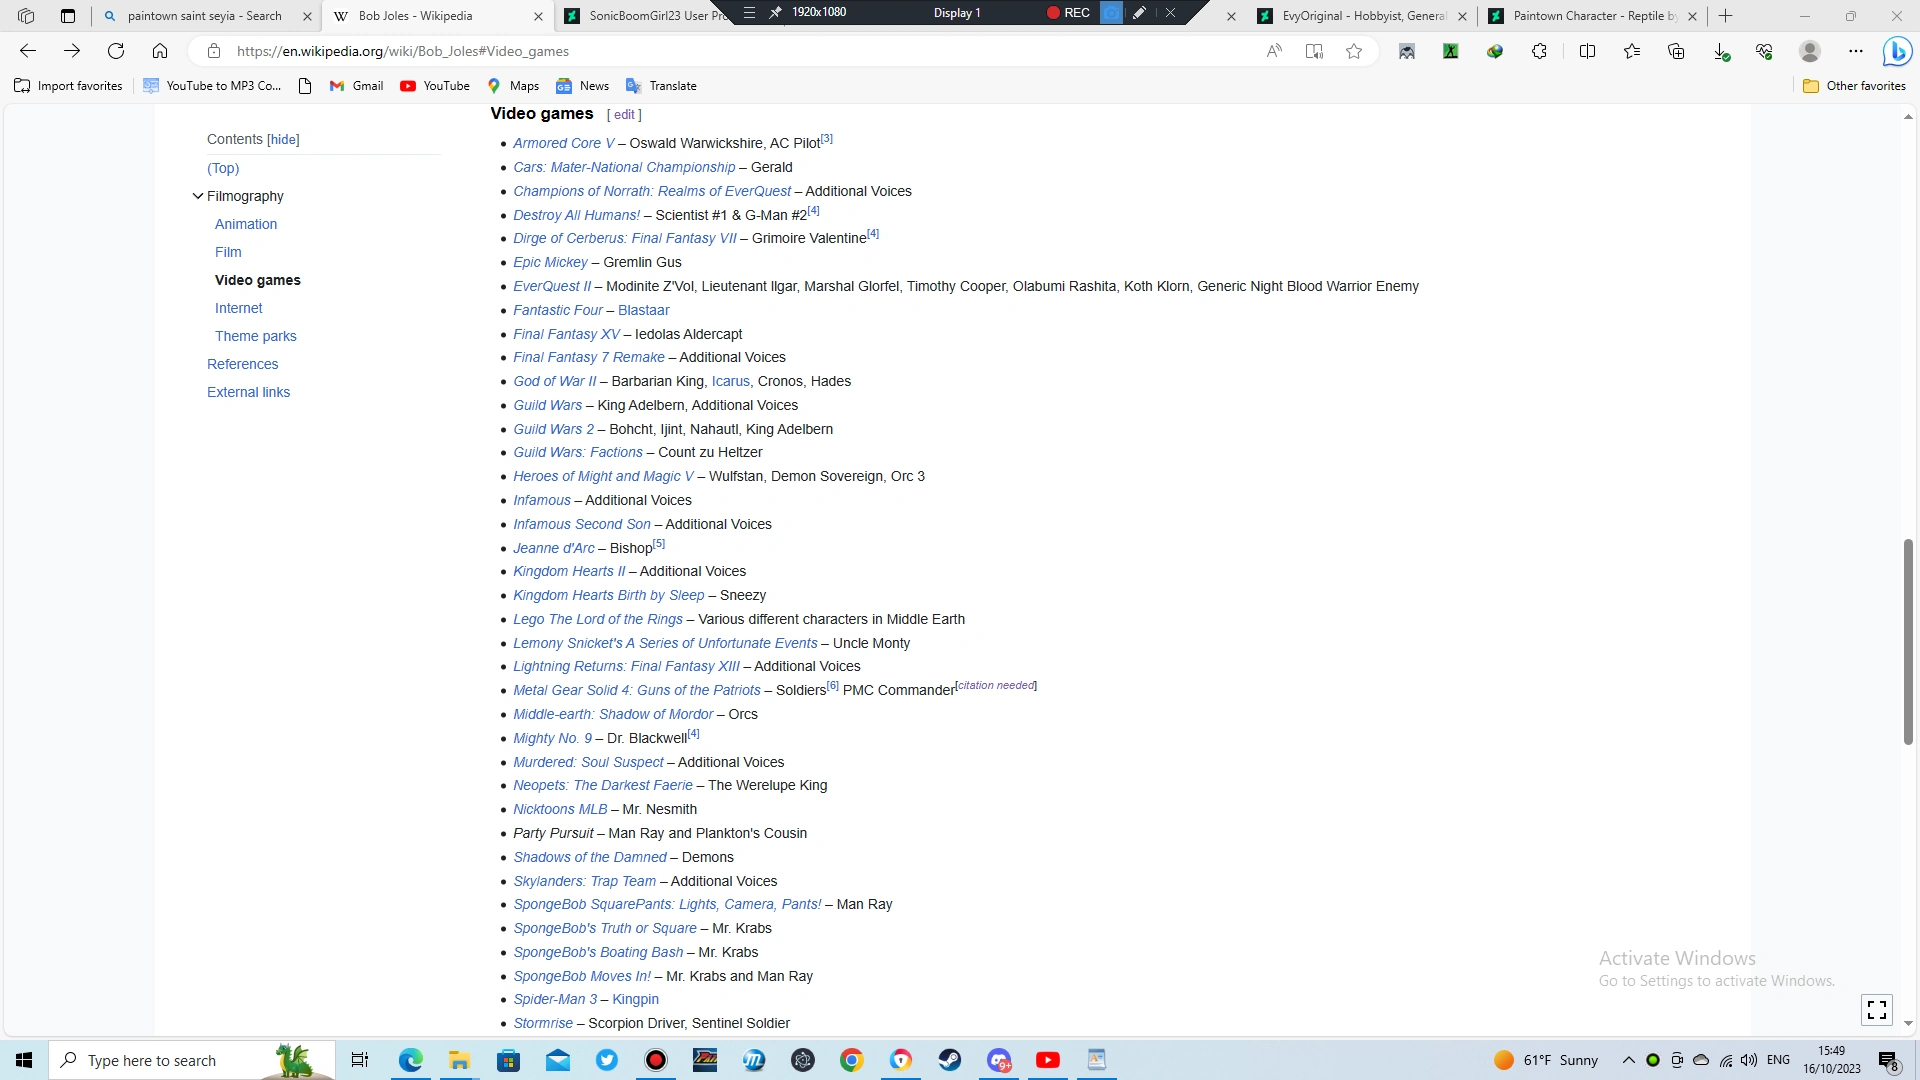Switch to the paintown saint seiya Search tab

[204, 16]
